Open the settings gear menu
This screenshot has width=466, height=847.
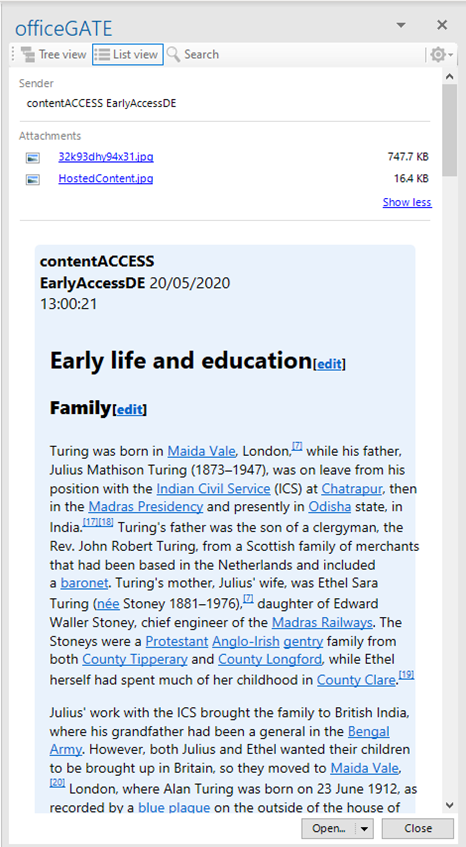[x=441, y=55]
